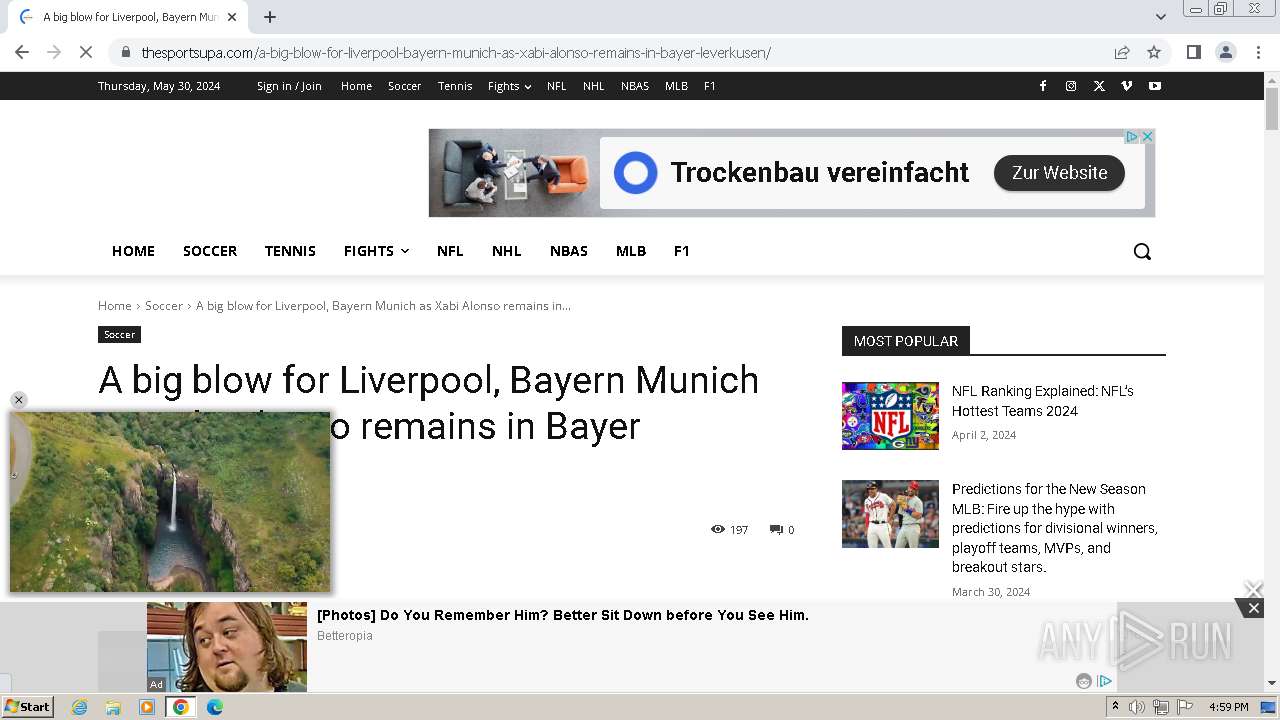Open Chrome three-dot menu
This screenshot has width=1280, height=720.
[x=1258, y=52]
